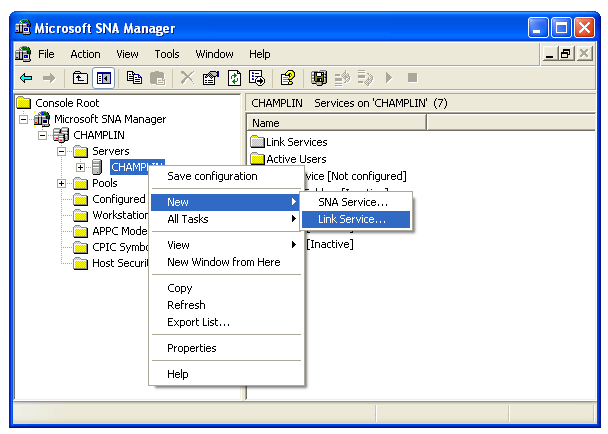608x434 pixels.
Task: Click the second grayed list-arrow toolbar icon
Action: click(365, 78)
